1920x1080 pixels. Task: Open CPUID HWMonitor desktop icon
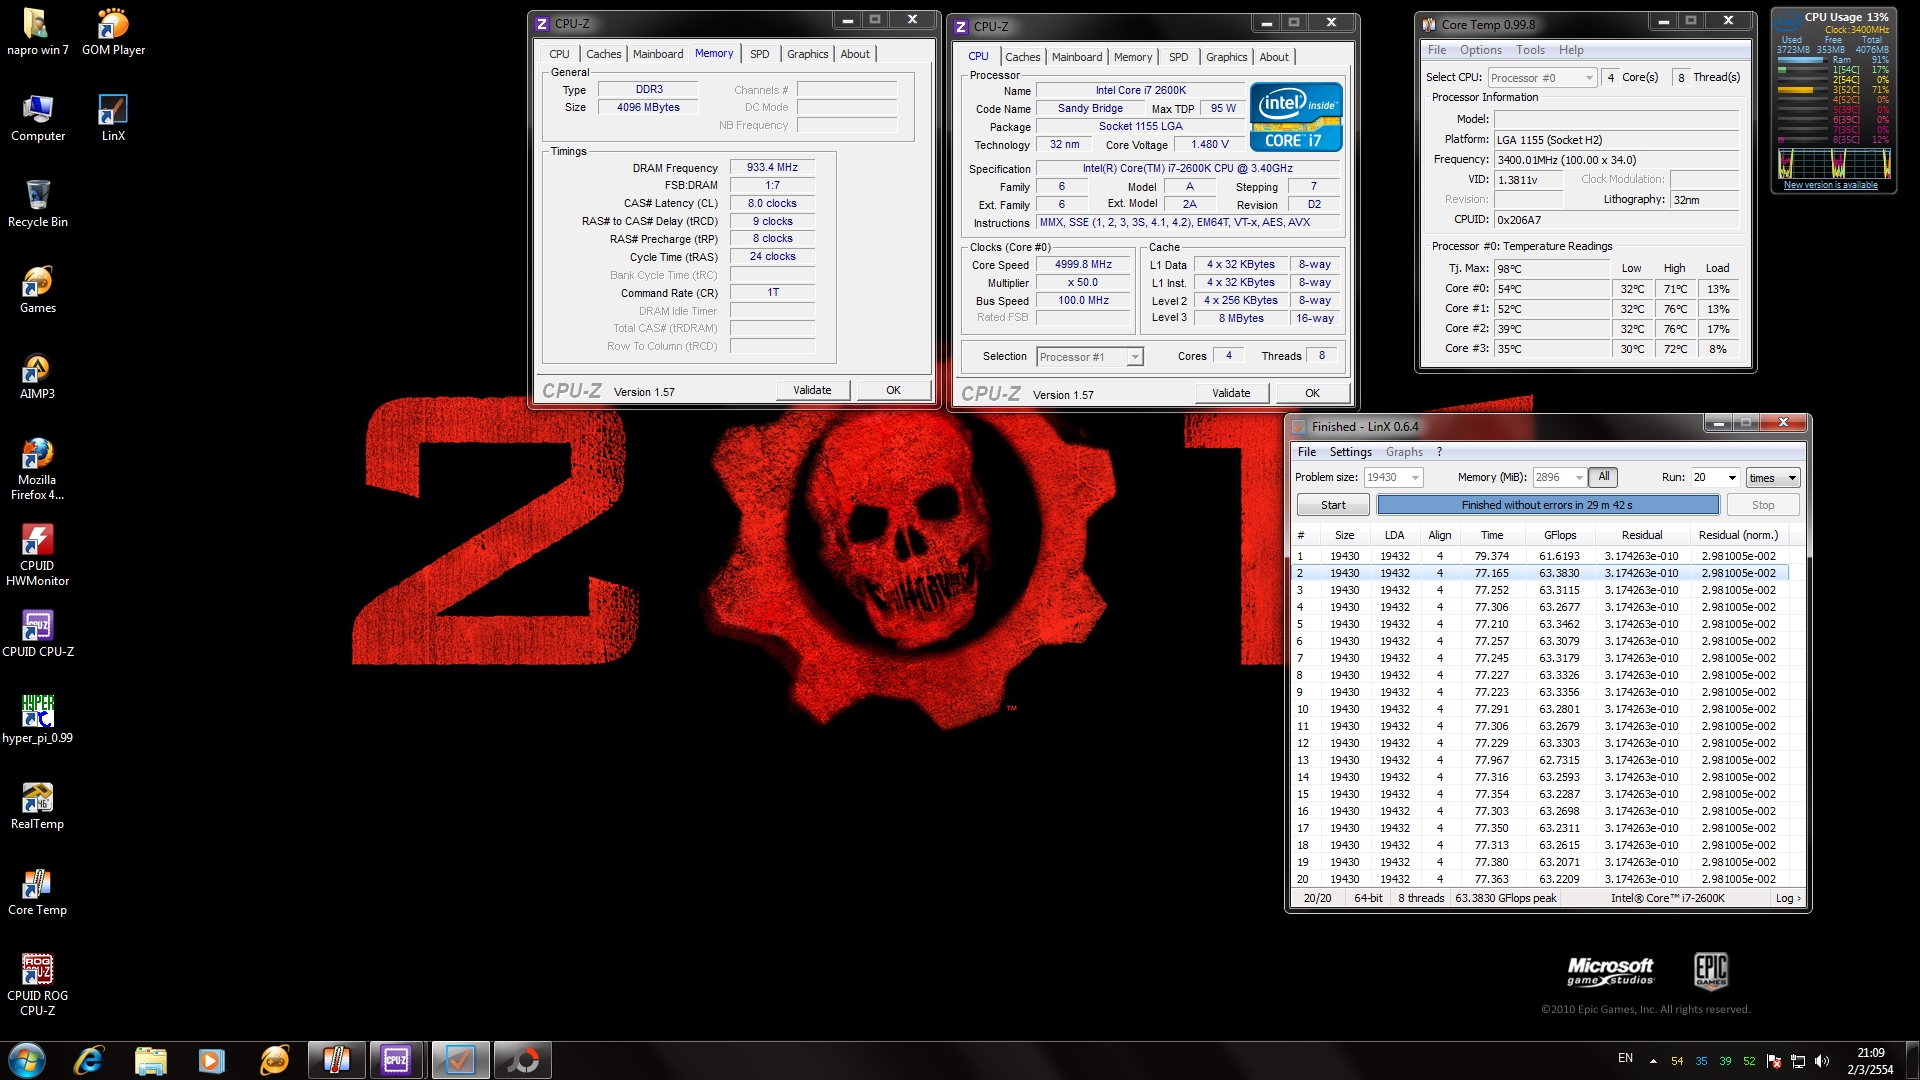[x=37, y=541]
